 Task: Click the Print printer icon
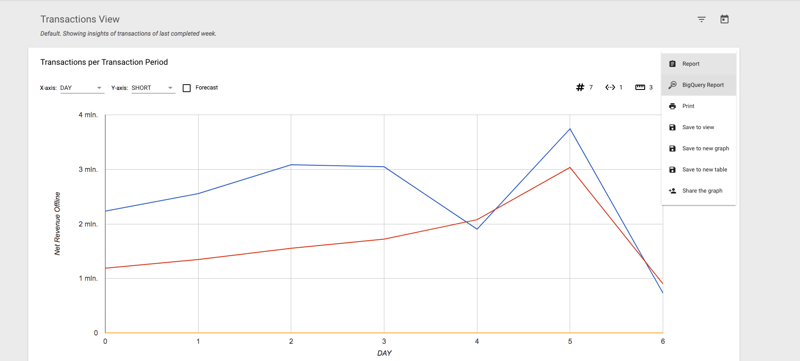tap(672, 106)
